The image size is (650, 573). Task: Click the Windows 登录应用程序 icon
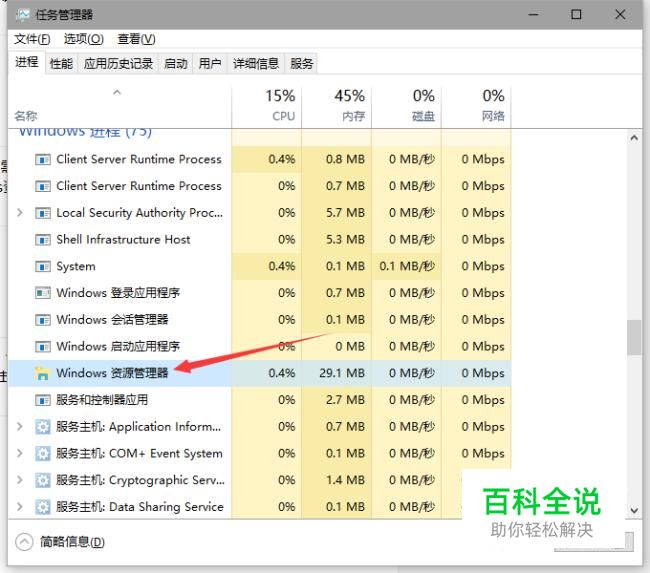[x=43, y=293]
